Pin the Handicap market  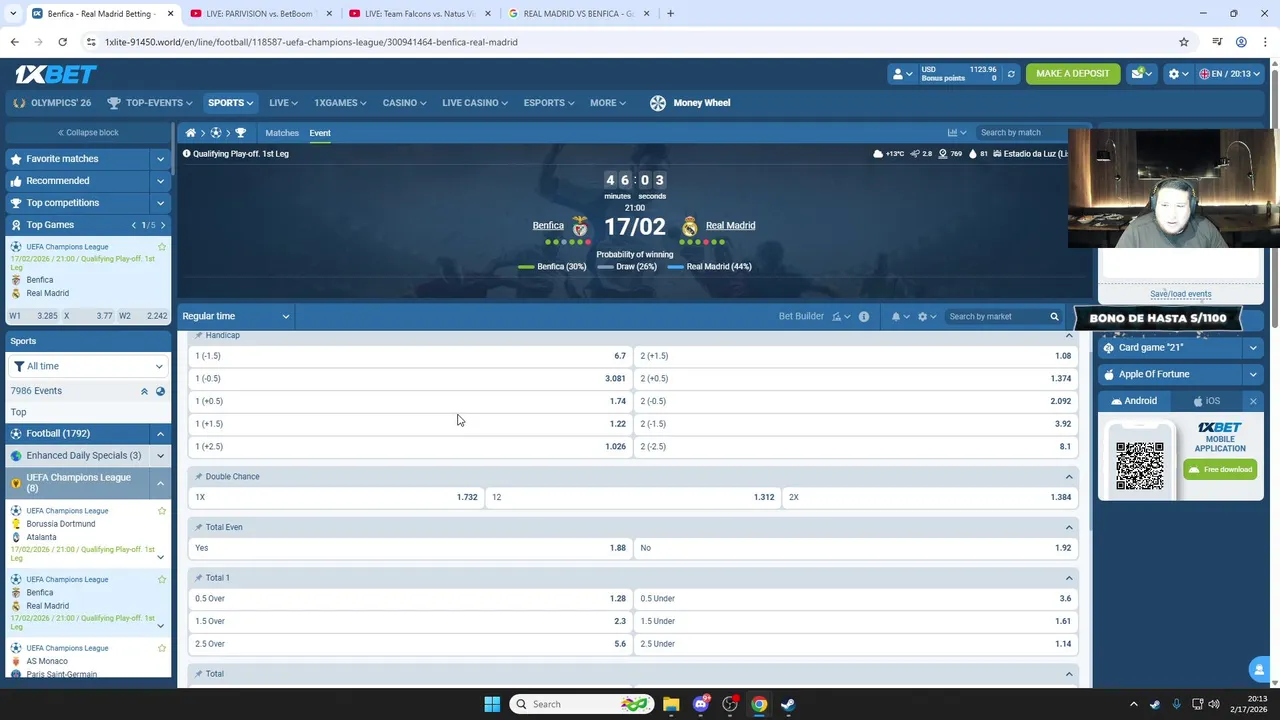[199, 336]
